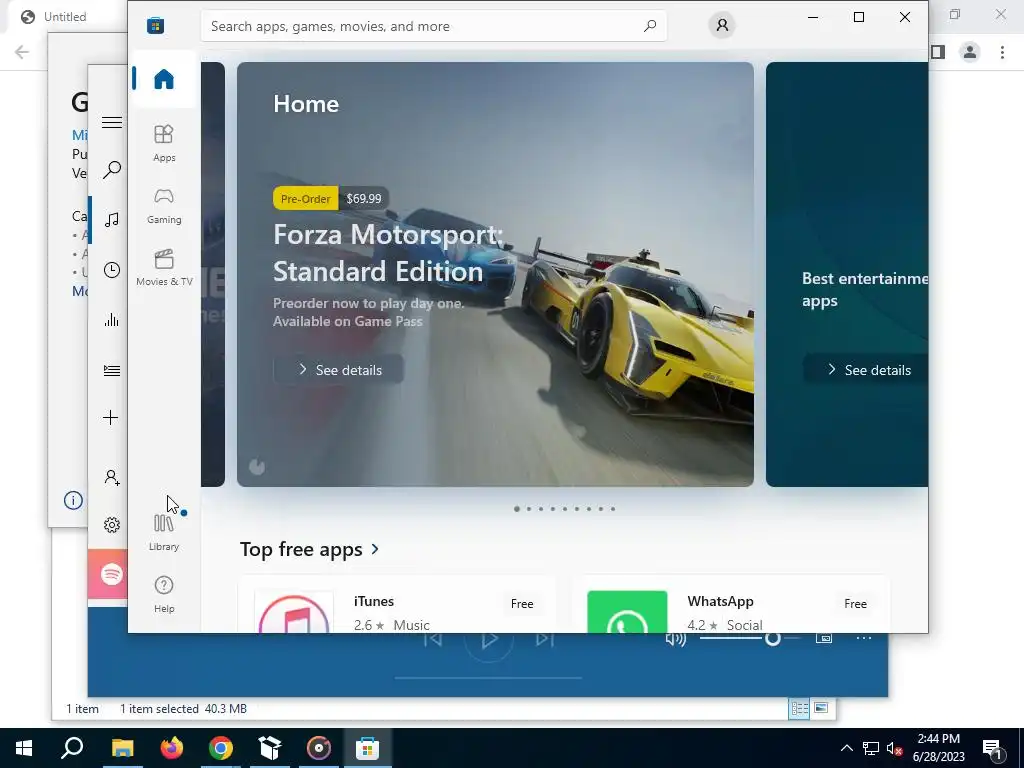Click the play button in Groove player
Viewport: 1024px width, 768px height.
coord(488,641)
